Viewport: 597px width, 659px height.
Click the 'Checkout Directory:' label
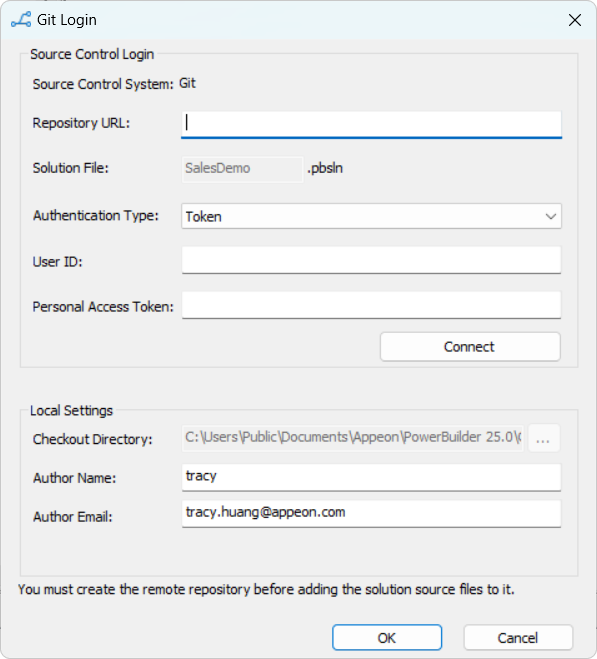(92, 440)
